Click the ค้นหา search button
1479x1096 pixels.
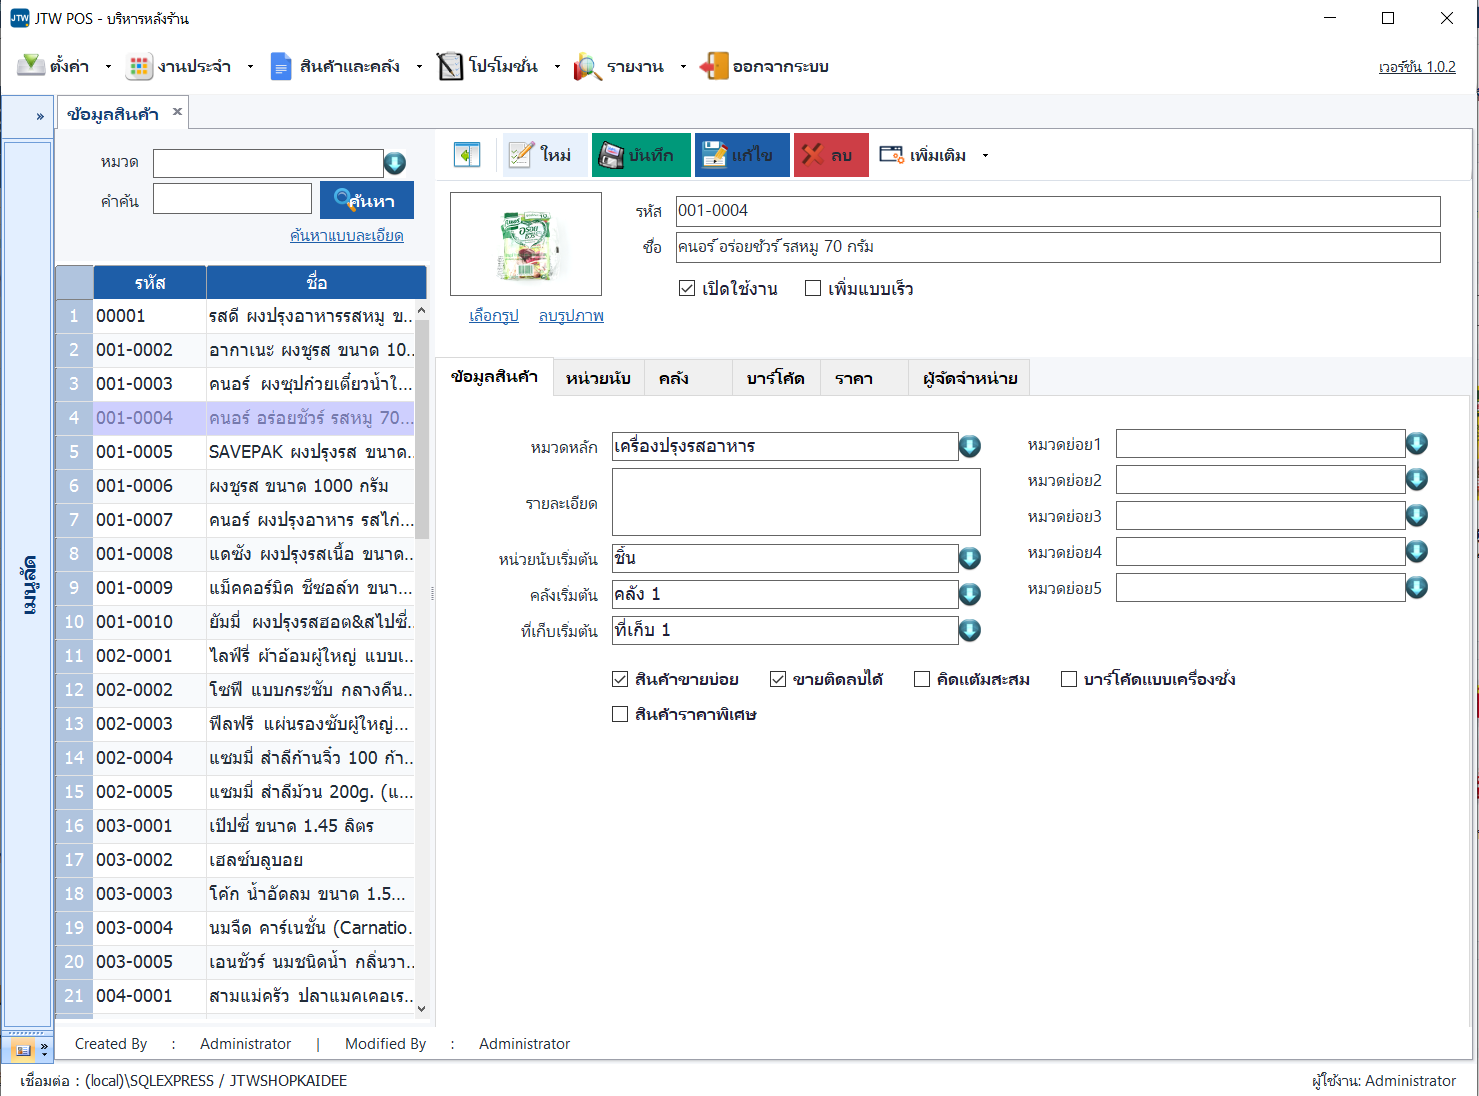[367, 200]
